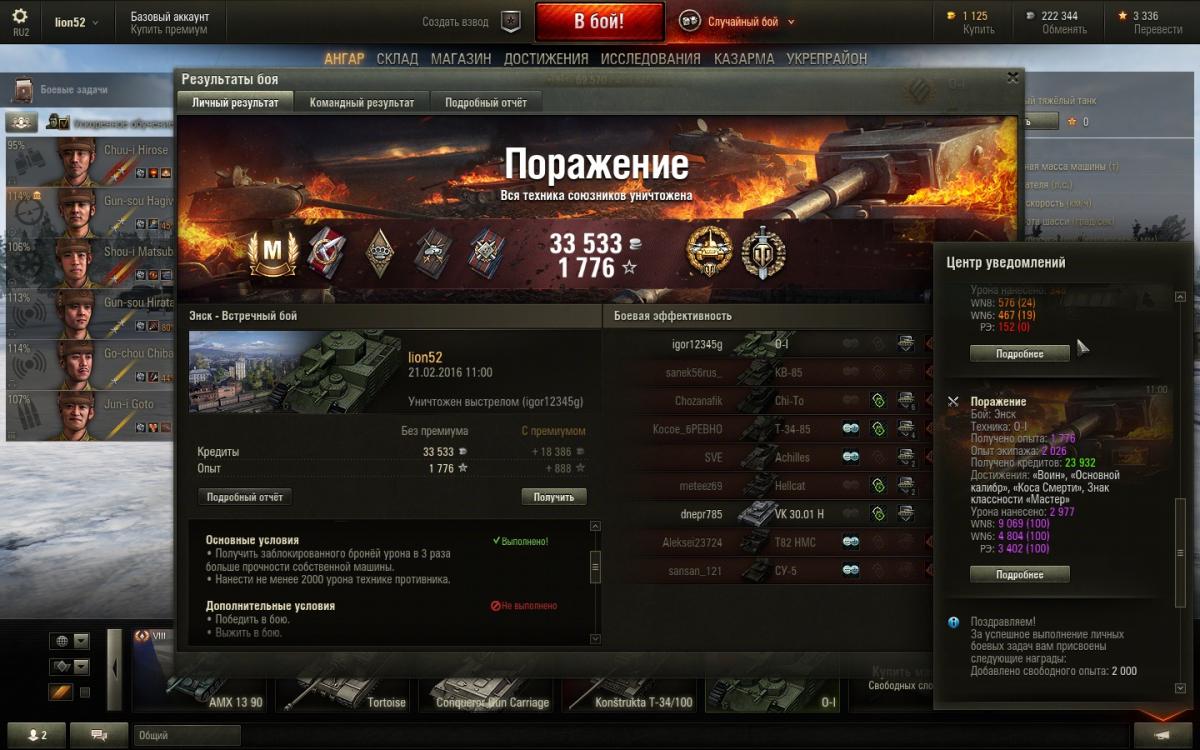1200x750 pixels.
Task: Switch to the Командный результат tab
Action: [x=362, y=102]
